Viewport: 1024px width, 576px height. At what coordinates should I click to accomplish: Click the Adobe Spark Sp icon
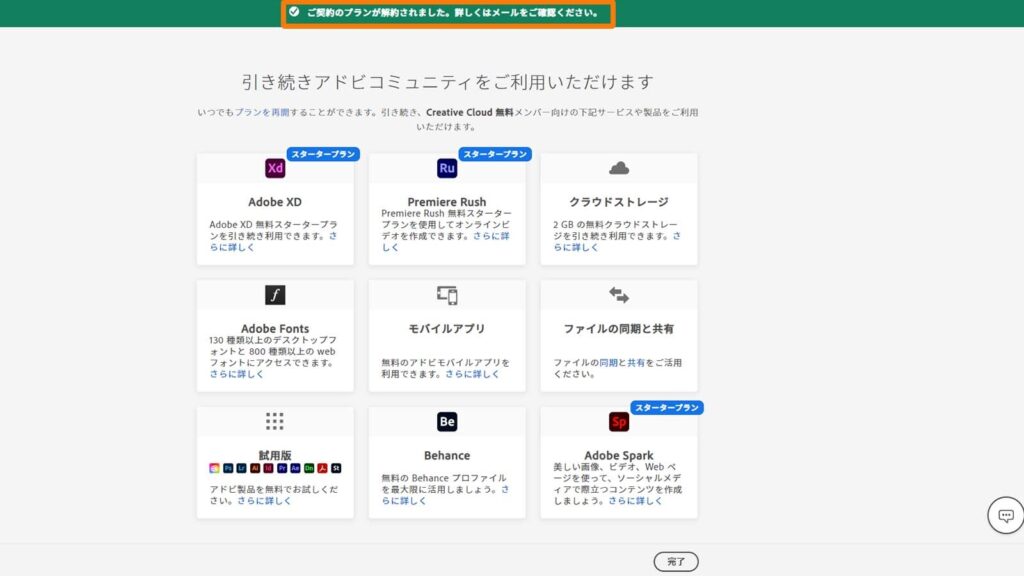(x=619, y=422)
